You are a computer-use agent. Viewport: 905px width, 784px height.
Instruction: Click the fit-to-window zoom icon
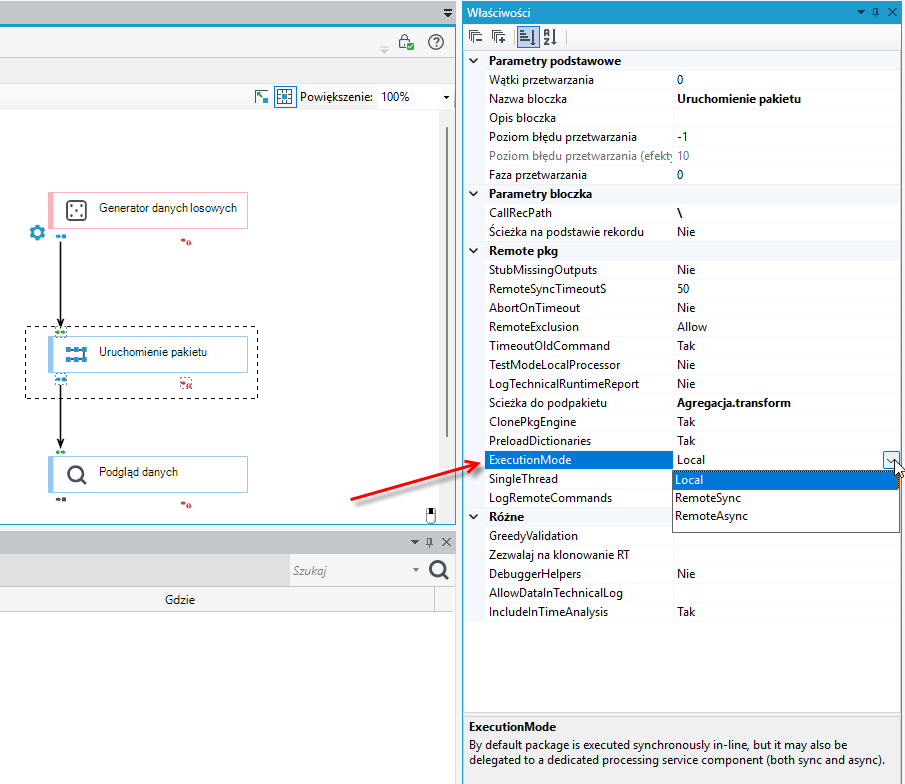(261, 97)
